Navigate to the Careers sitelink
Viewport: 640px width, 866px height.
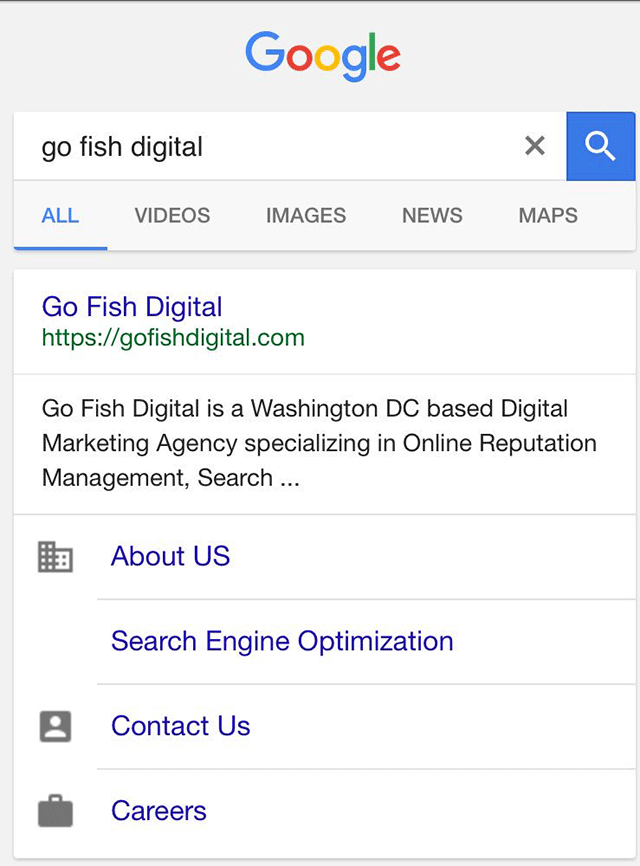click(x=158, y=811)
